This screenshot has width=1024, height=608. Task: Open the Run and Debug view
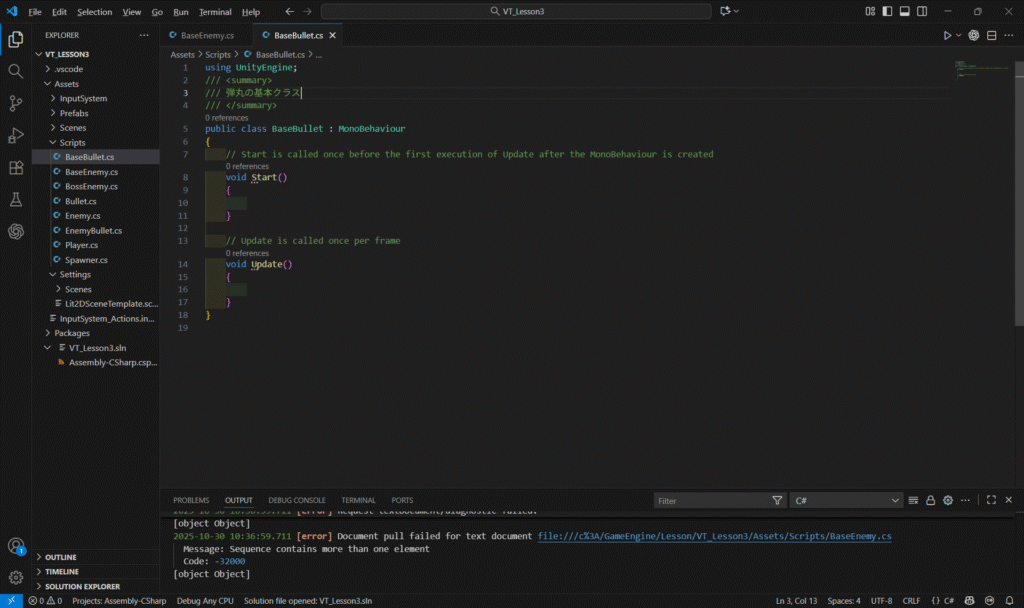coord(16,135)
